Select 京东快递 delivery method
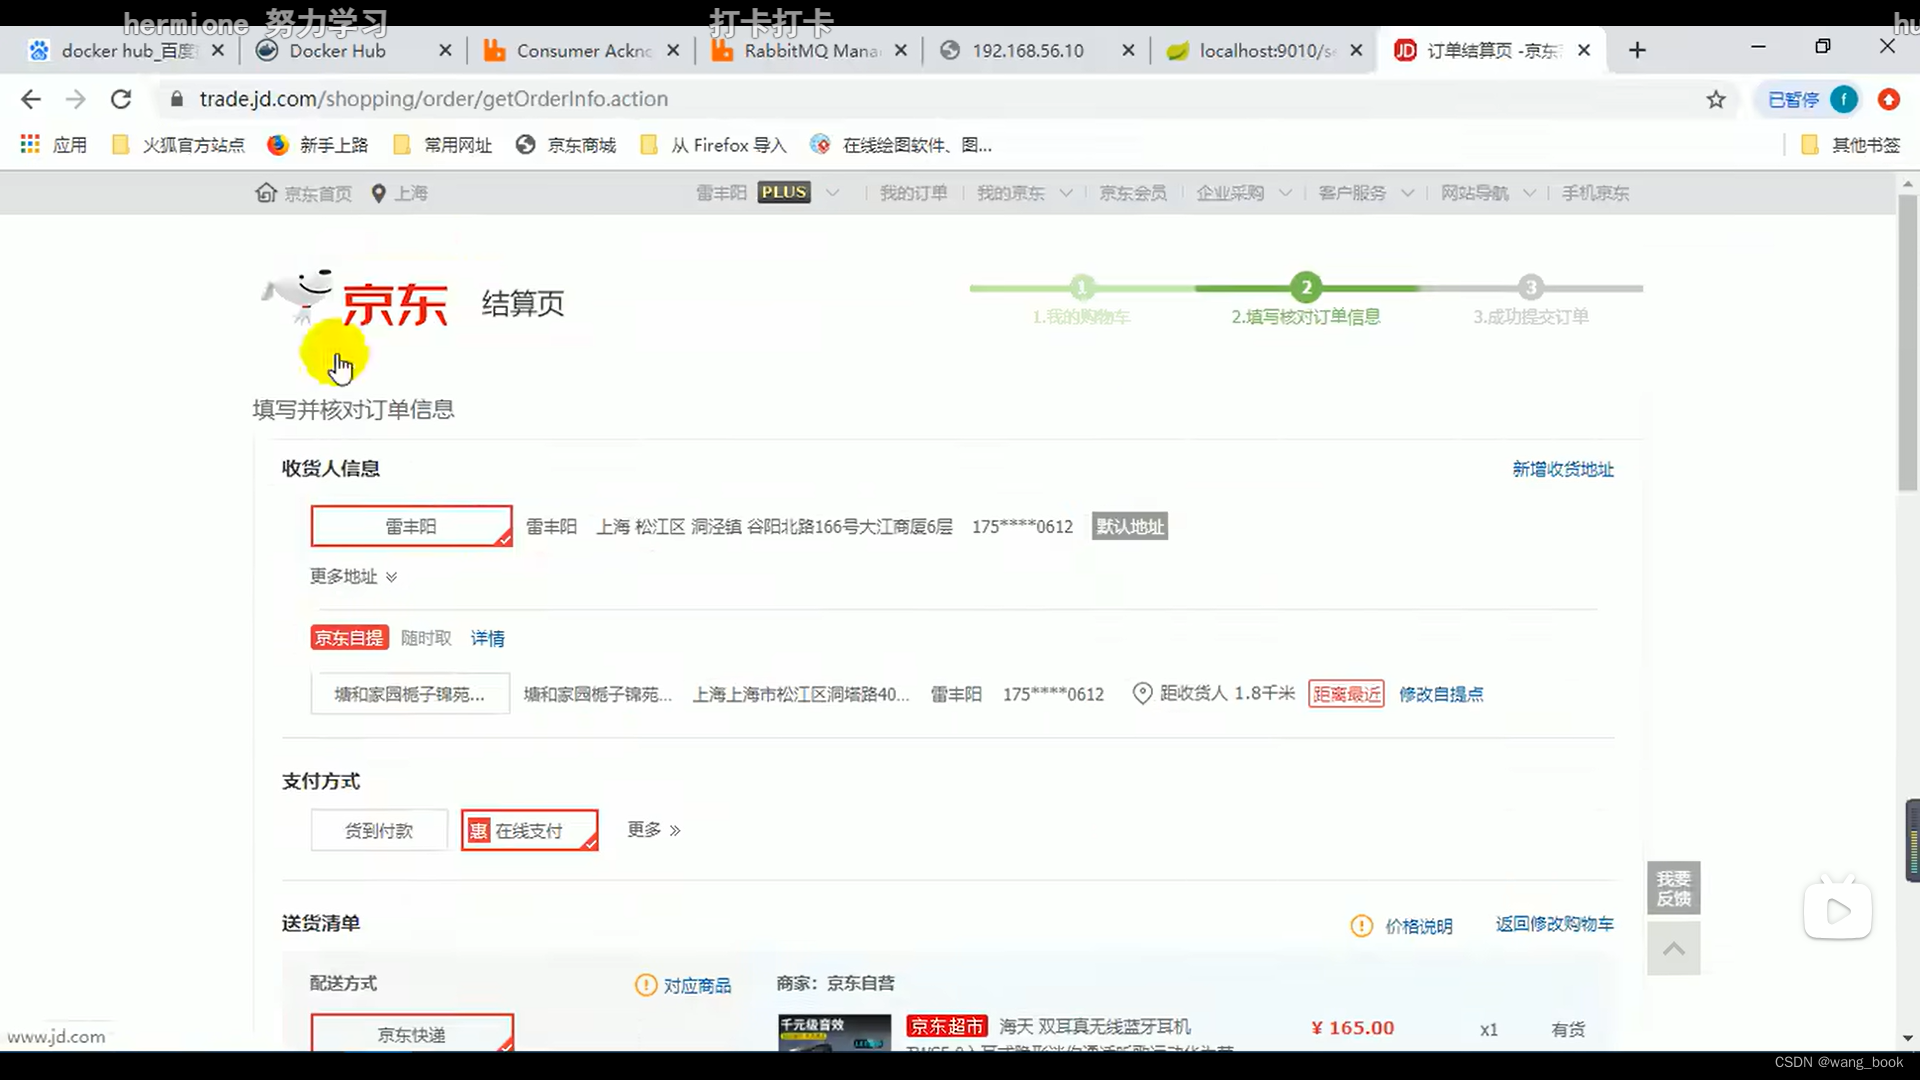 tap(412, 1033)
